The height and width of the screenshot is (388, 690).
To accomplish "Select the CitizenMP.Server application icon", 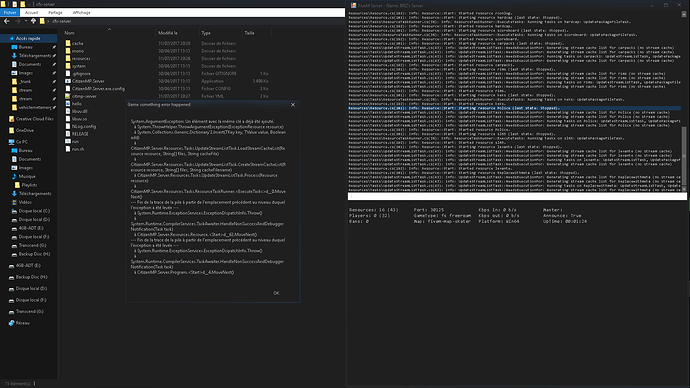I will tap(68, 81).
